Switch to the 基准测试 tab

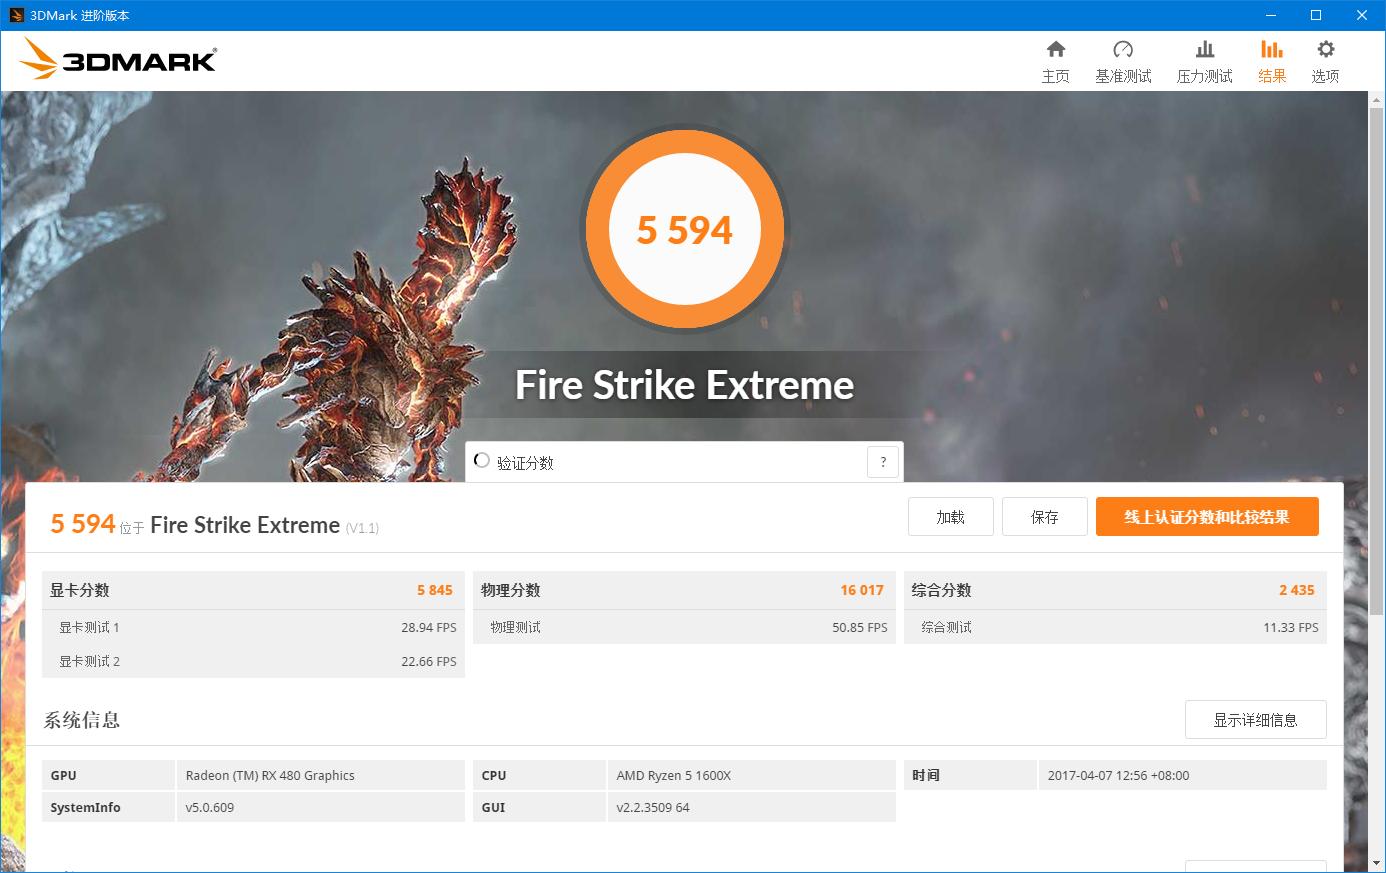pos(1123,60)
